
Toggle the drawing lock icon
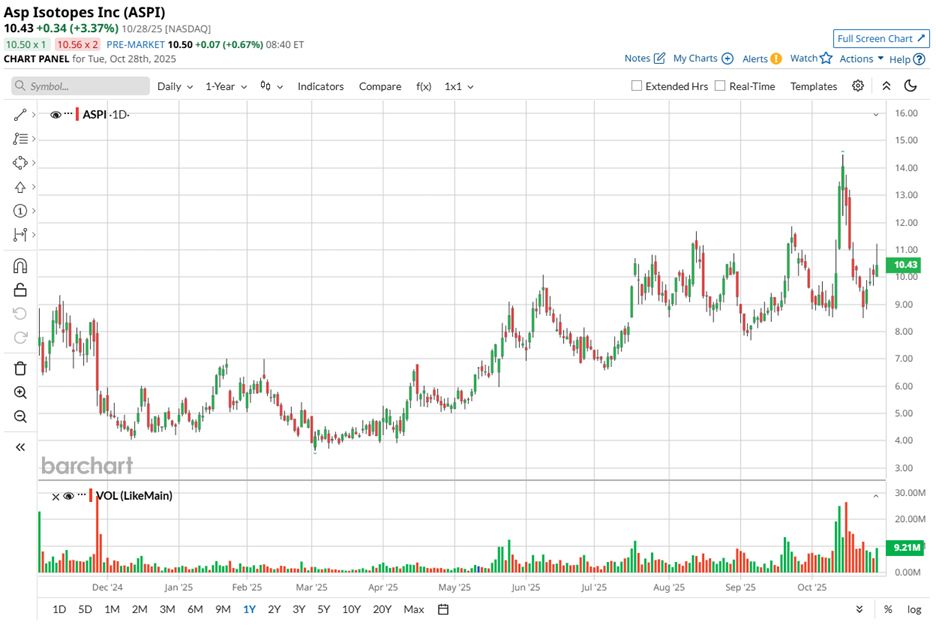pos(20,290)
